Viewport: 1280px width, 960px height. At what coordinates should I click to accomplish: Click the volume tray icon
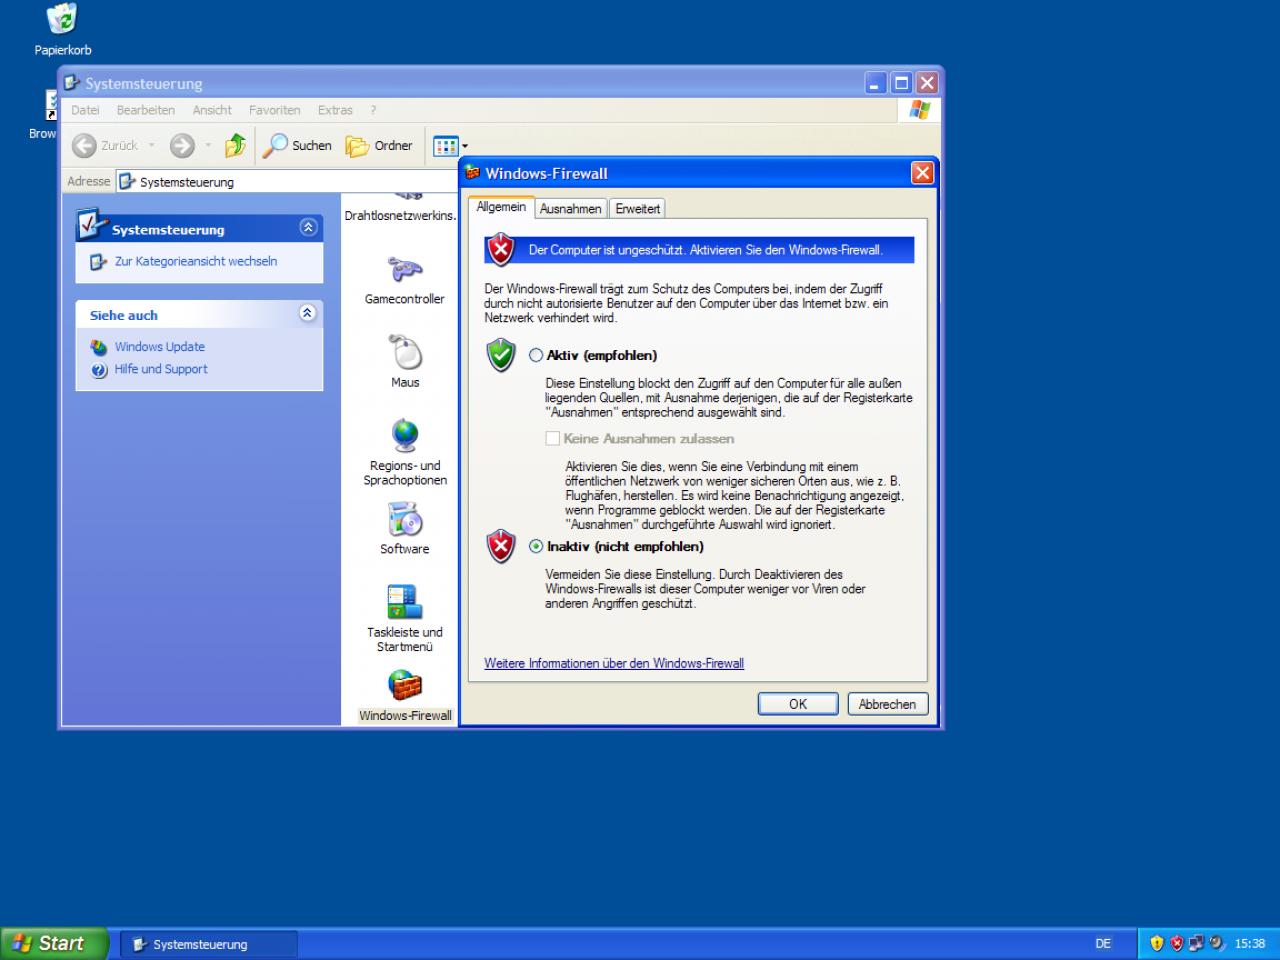coord(1216,943)
